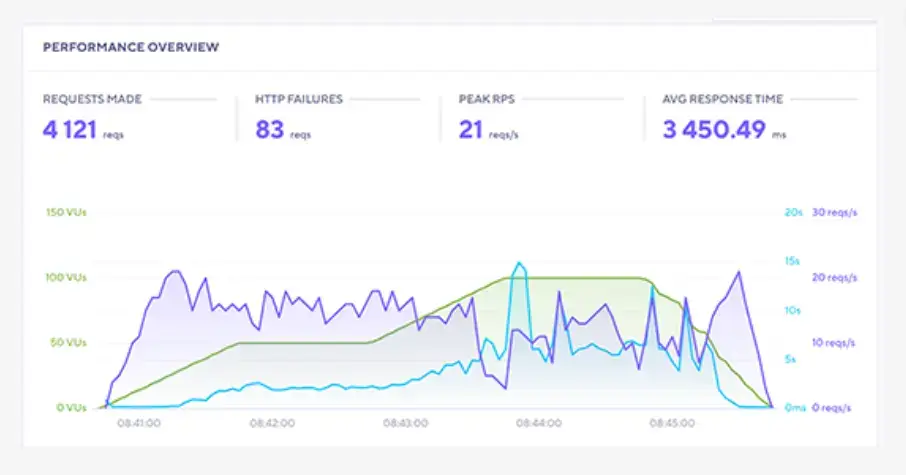Select the Avg Response Time label
Image resolution: width=906 pixels, height=475 pixels.
click(x=723, y=100)
